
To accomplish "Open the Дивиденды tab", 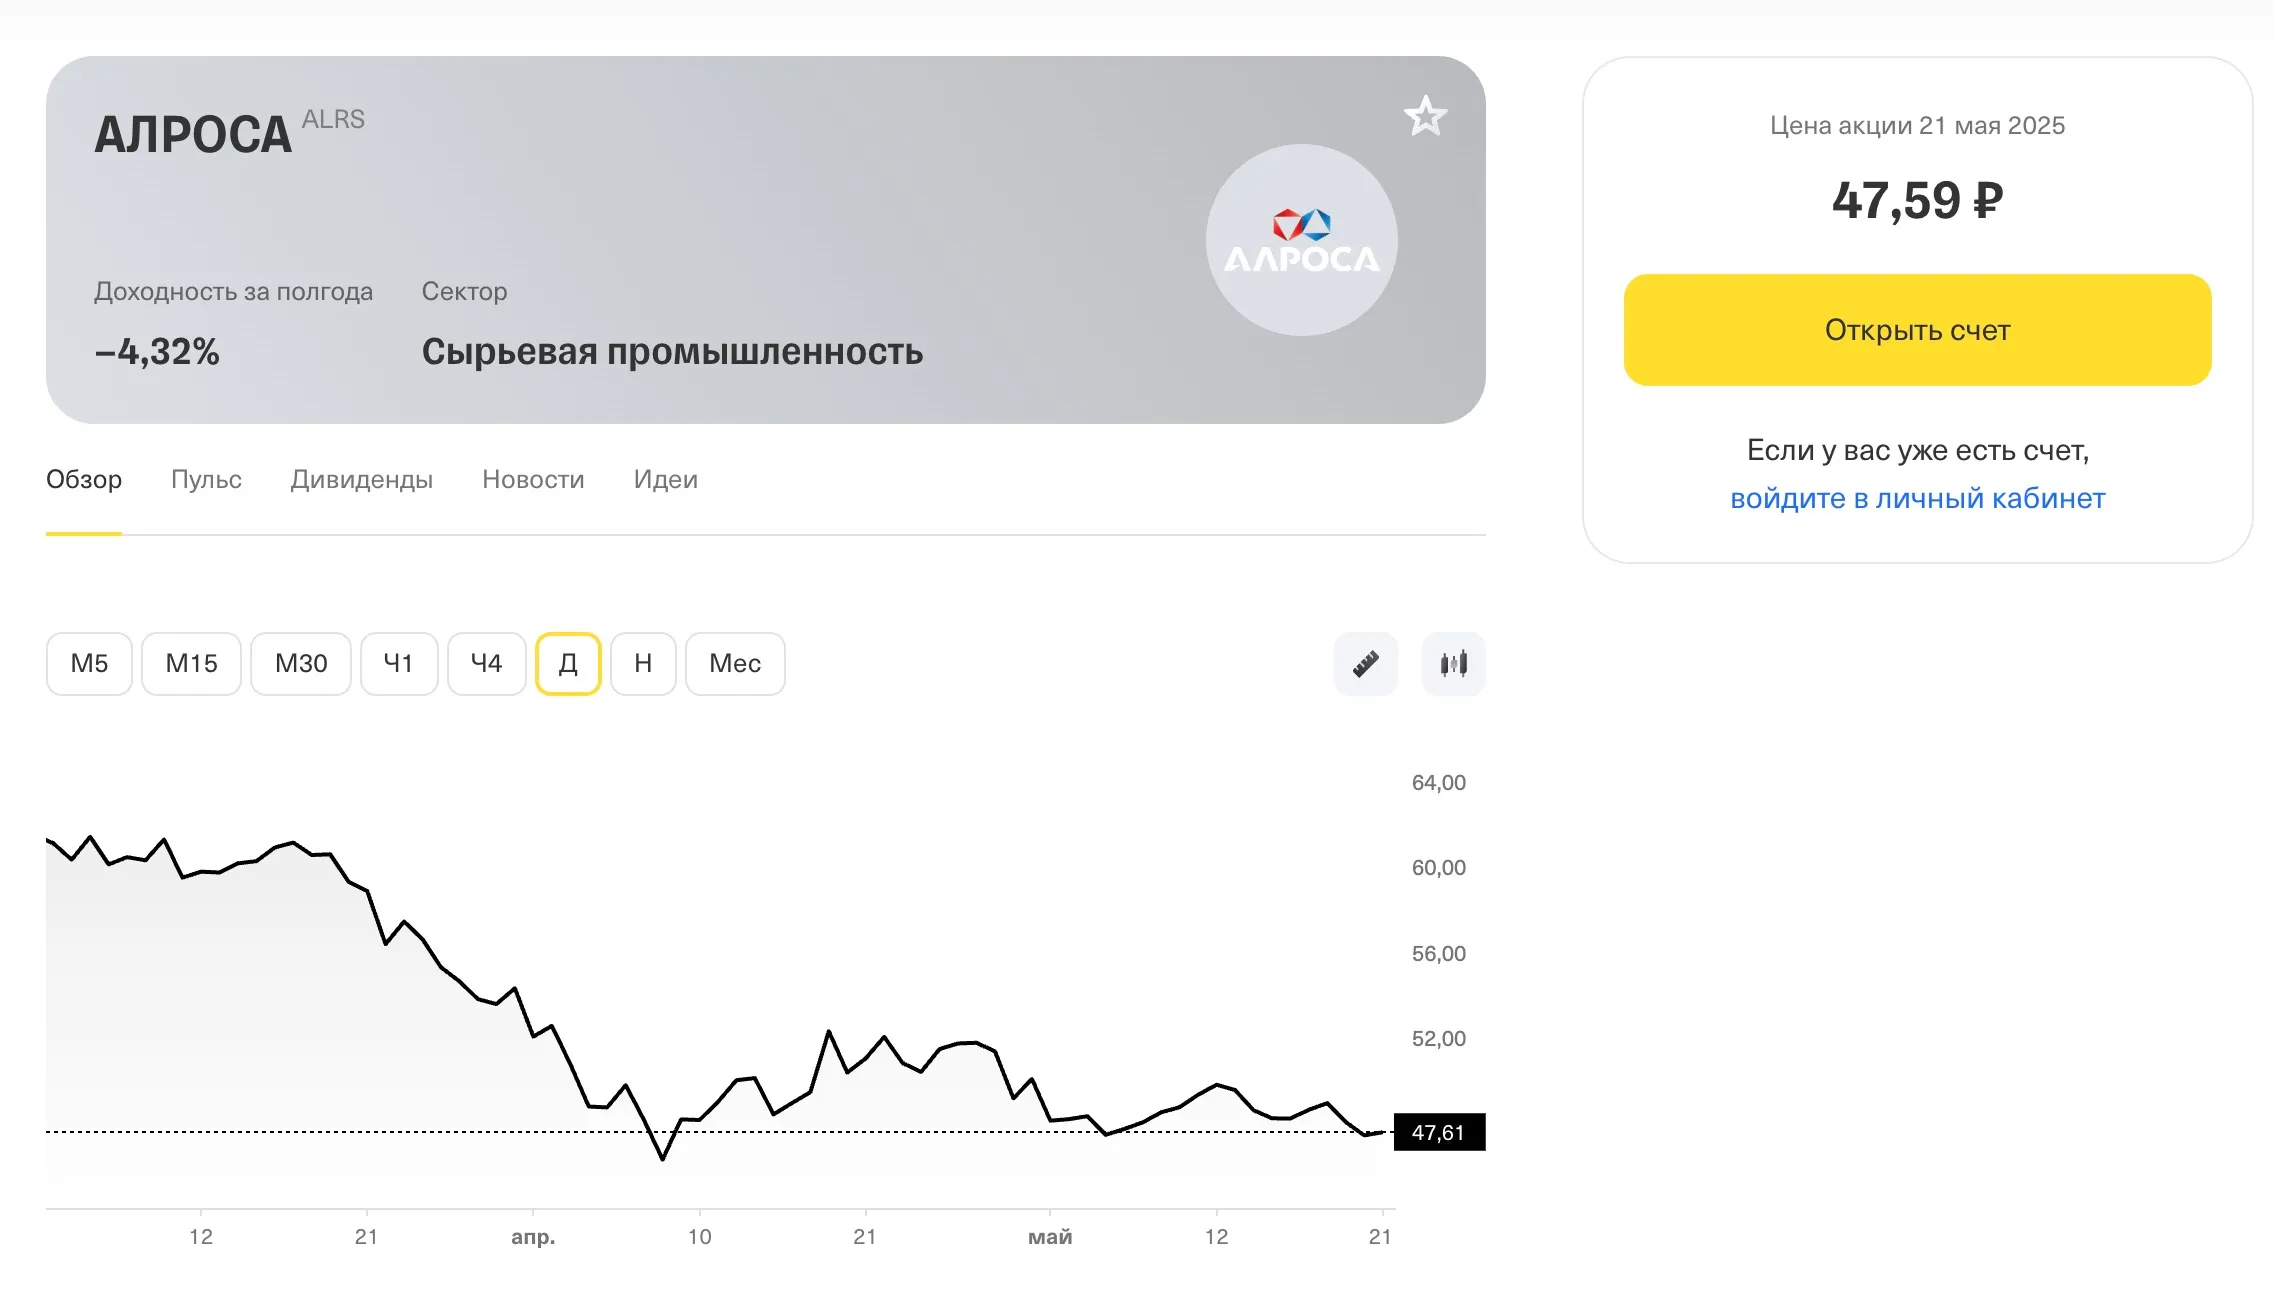I will coord(361,480).
